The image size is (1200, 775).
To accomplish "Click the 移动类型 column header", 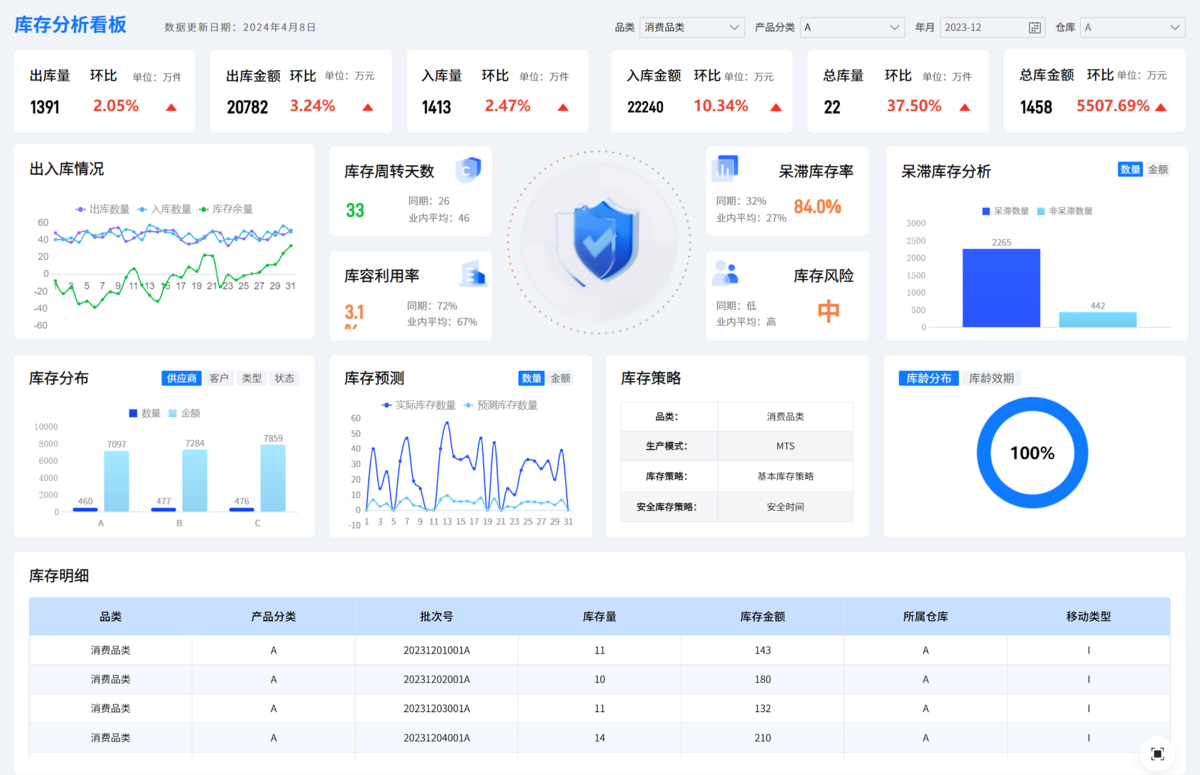I will 1088,617.
